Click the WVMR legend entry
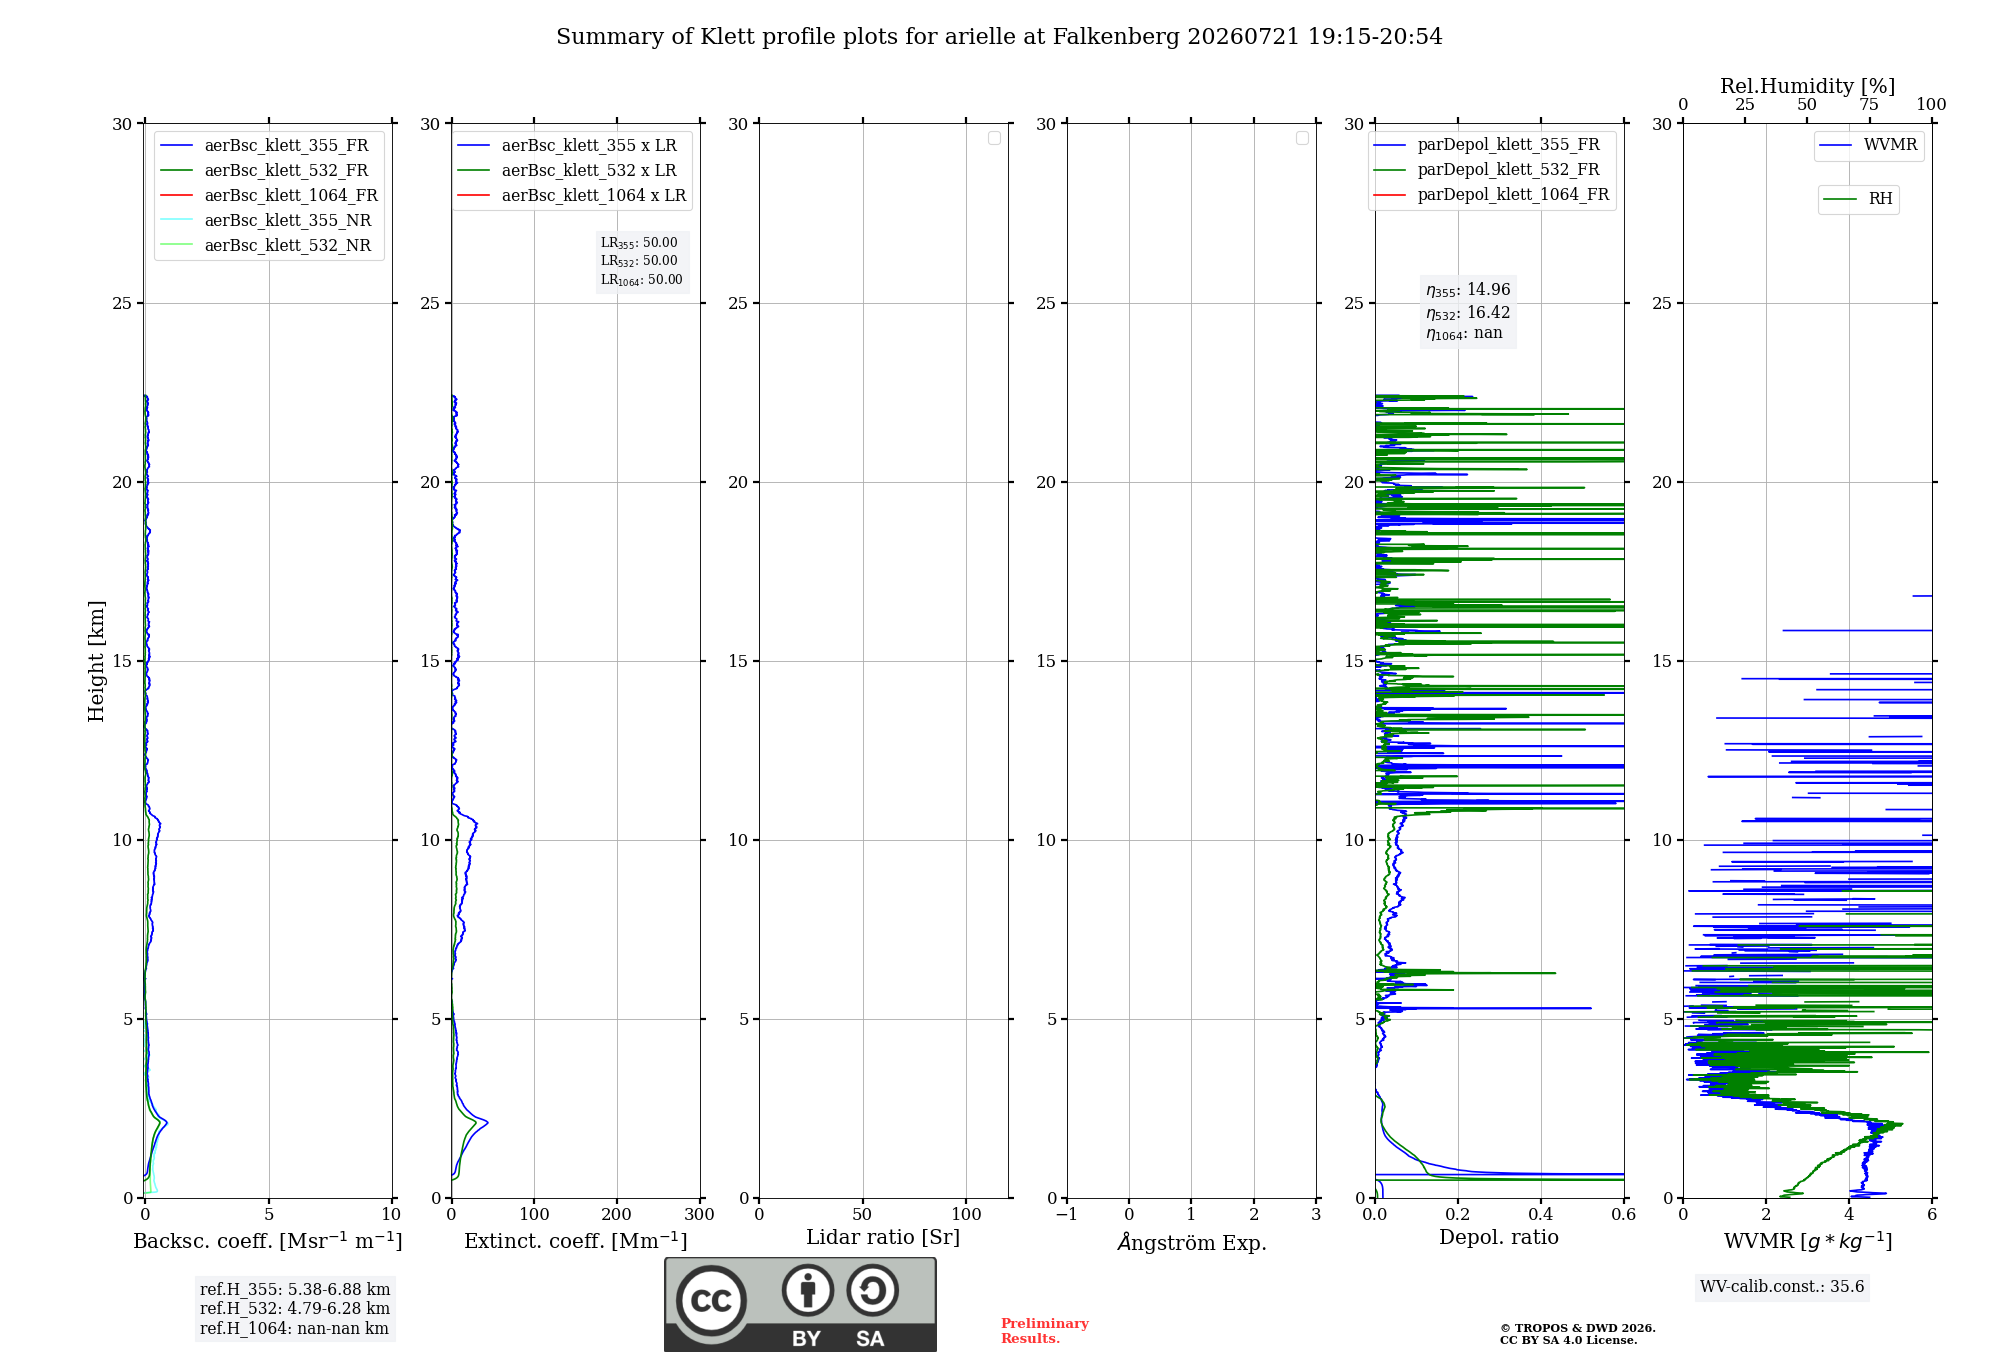Viewport: 2000px width, 1360px height. click(x=1868, y=145)
